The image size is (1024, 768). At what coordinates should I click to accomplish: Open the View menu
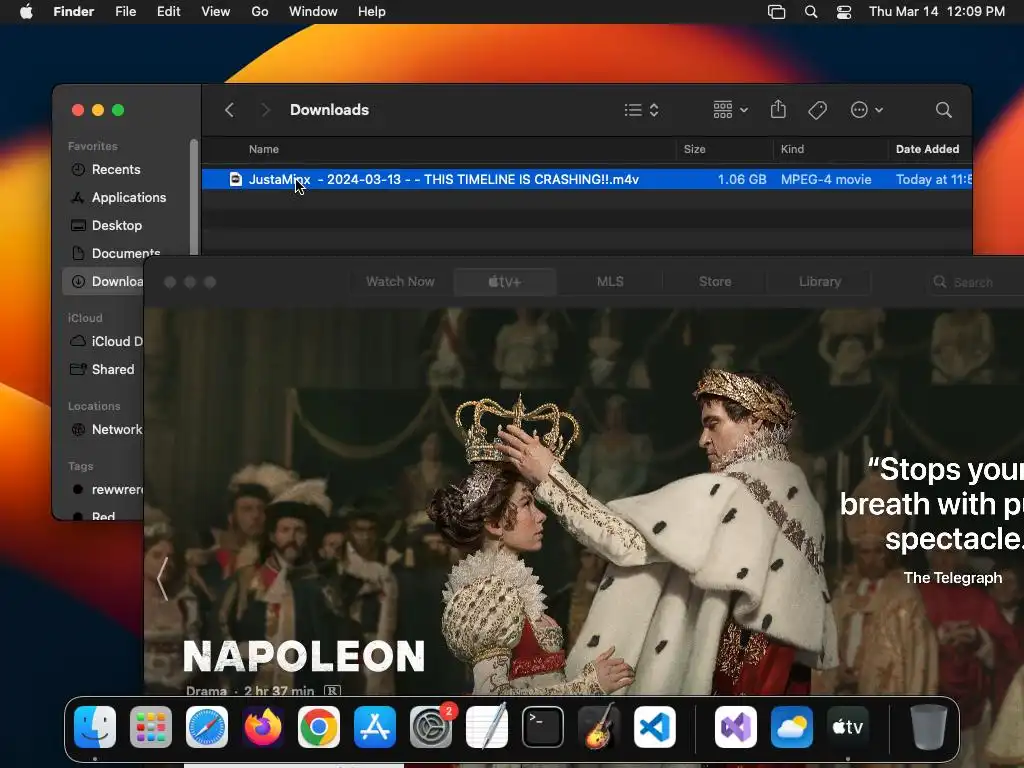(216, 12)
